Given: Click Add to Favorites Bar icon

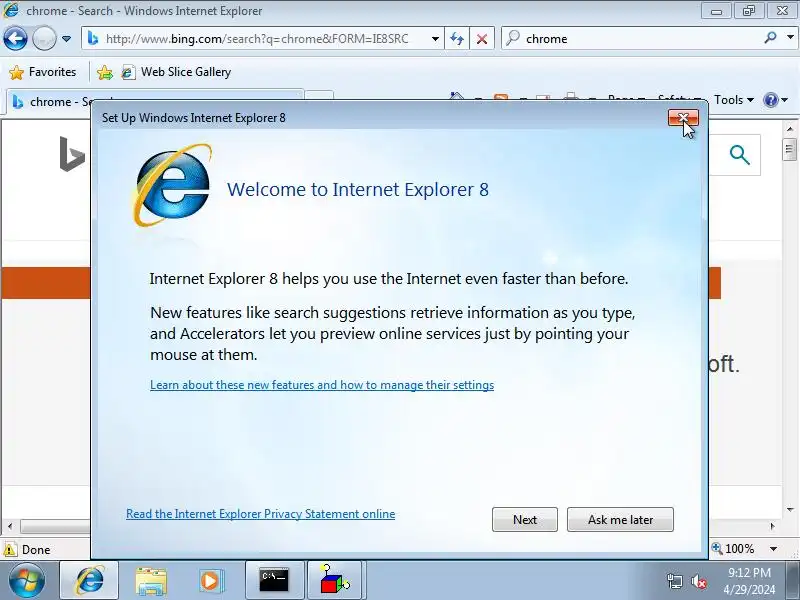Looking at the screenshot, I should [105, 72].
